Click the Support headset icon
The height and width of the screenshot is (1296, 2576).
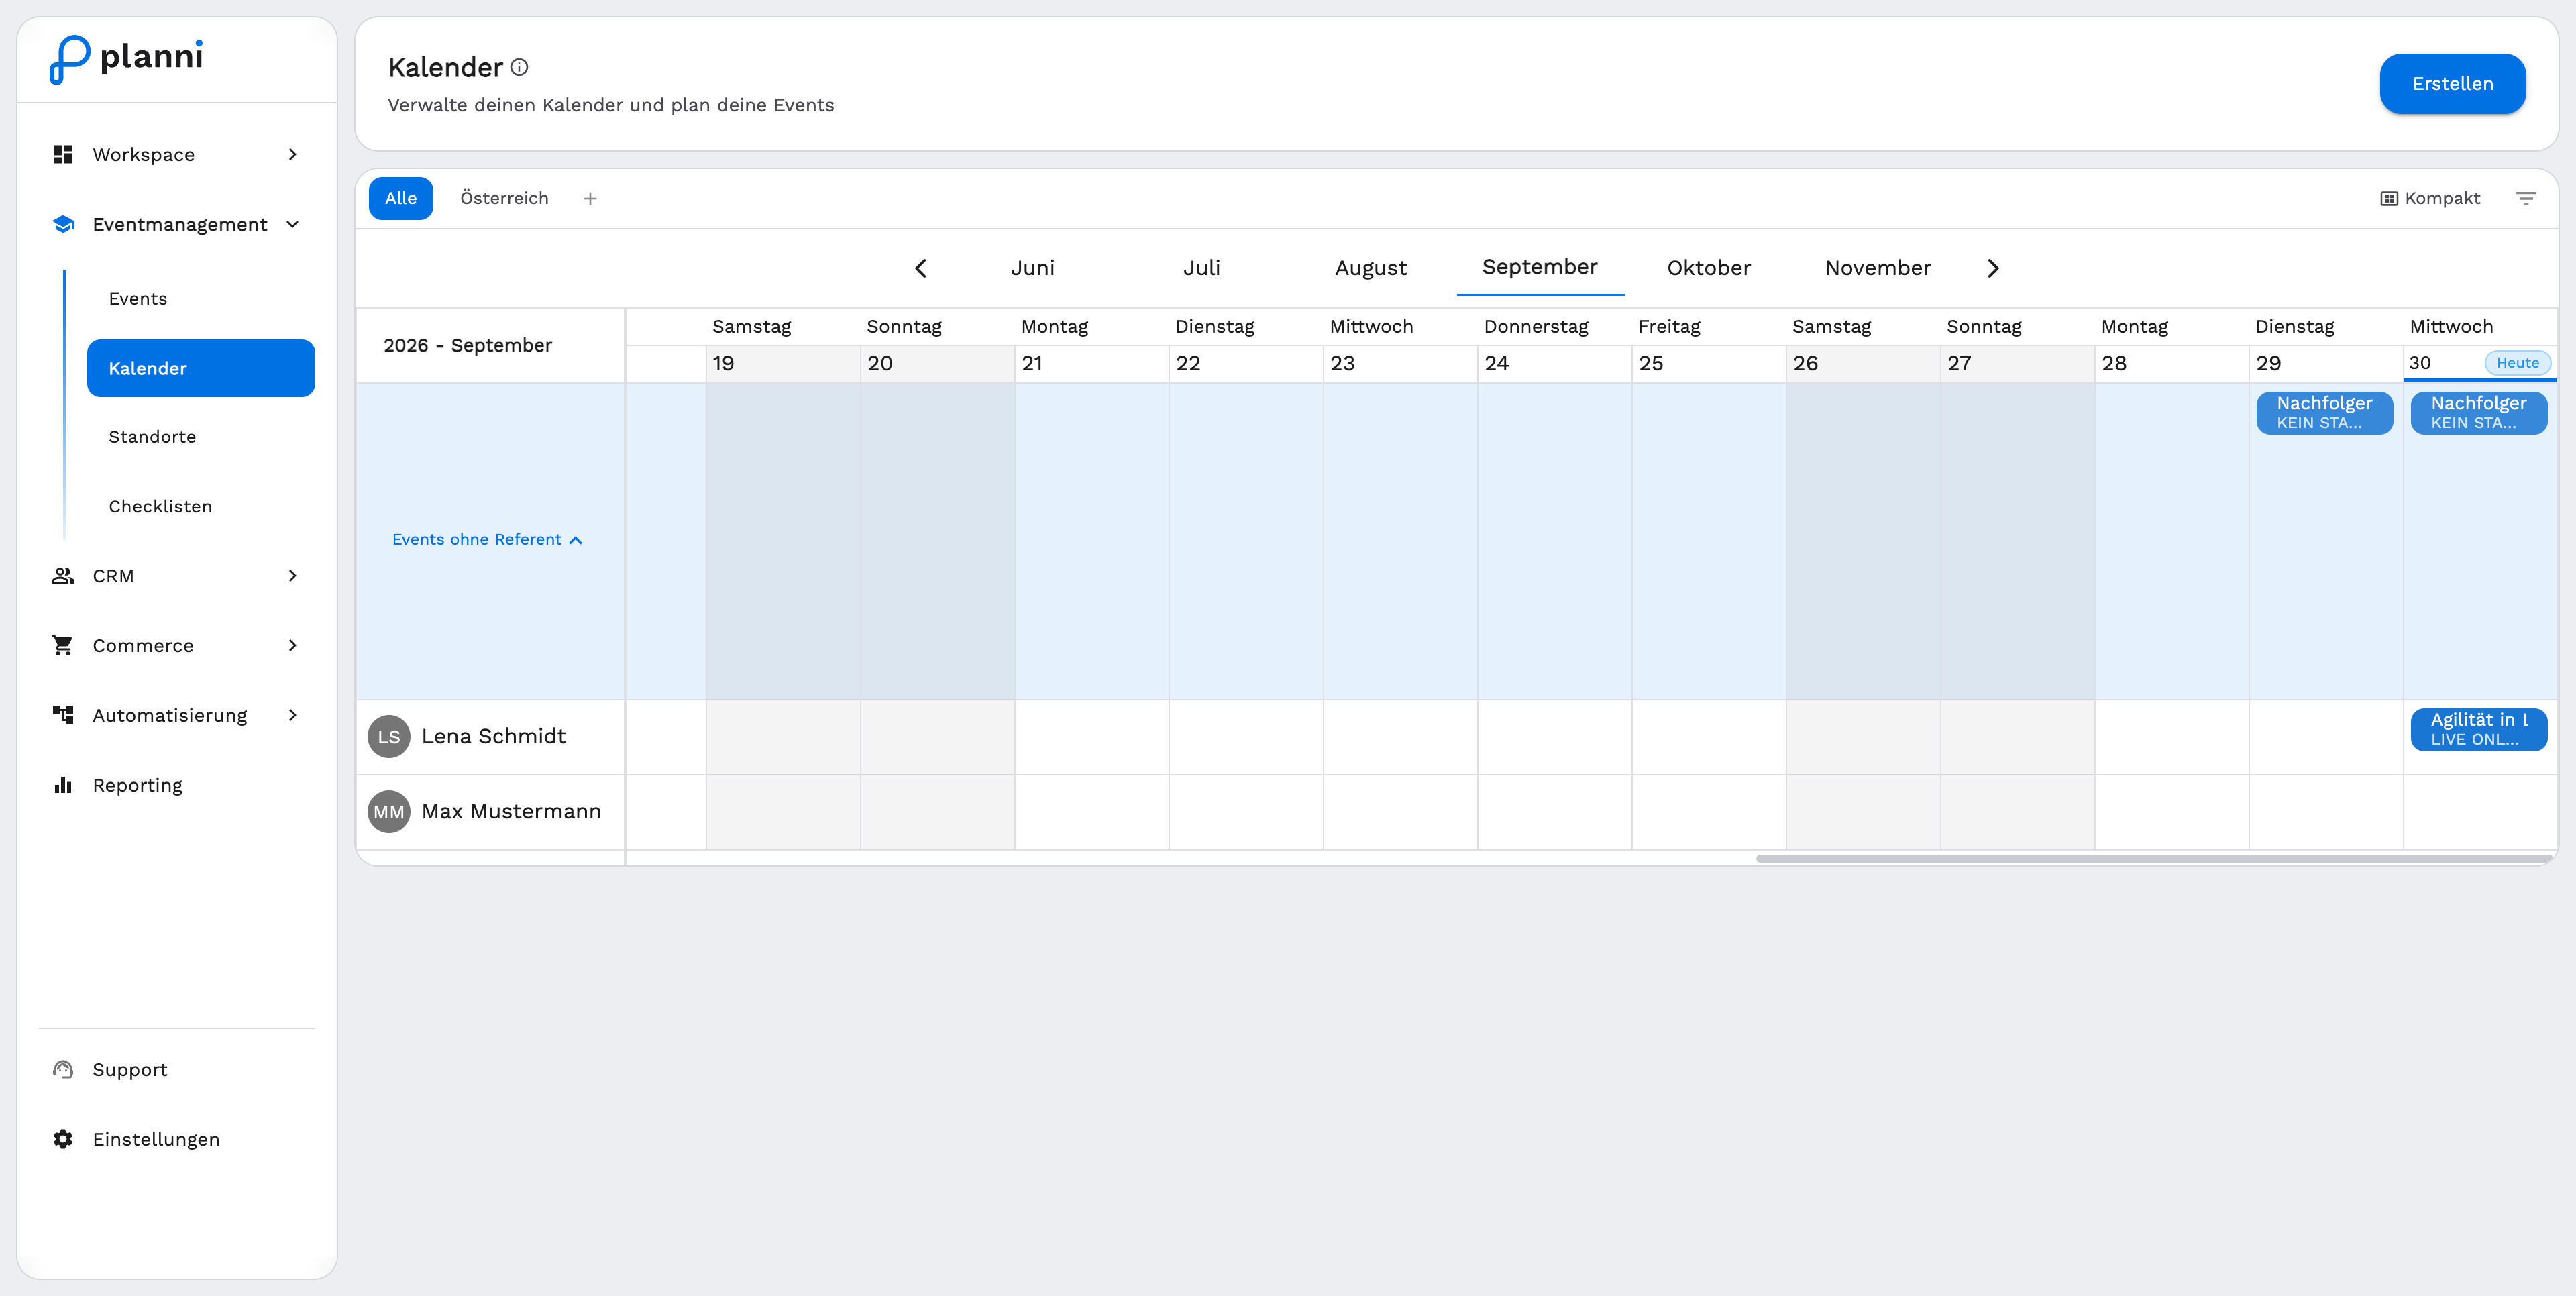coord(63,1069)
